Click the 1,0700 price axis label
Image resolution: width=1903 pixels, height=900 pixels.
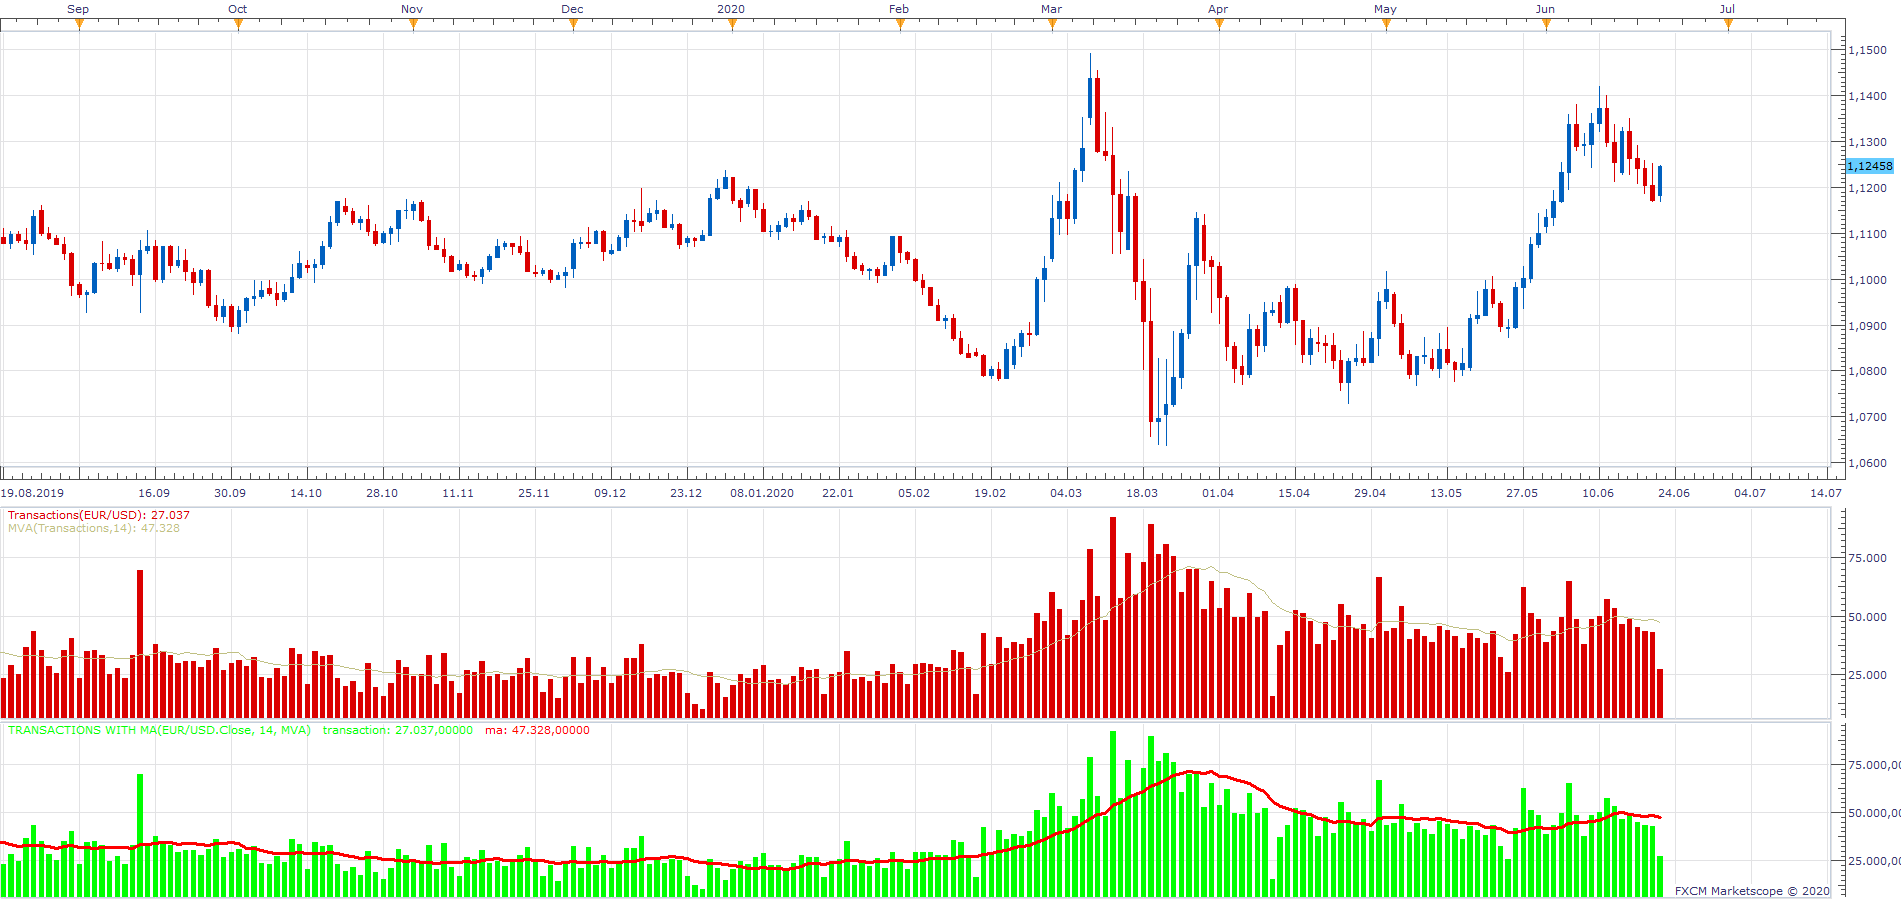[1867, 417]
